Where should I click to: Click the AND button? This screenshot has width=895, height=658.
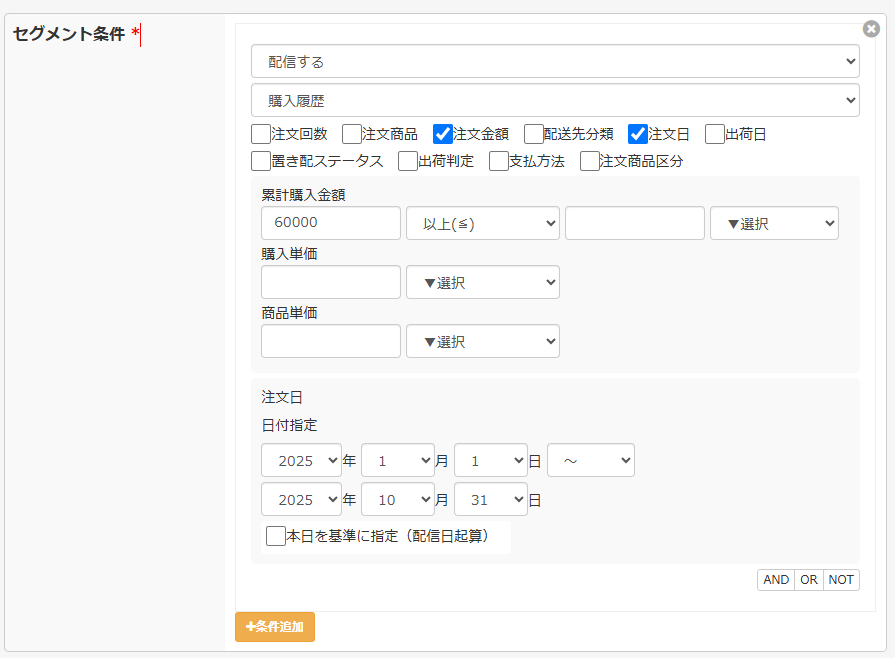point(776,580)
